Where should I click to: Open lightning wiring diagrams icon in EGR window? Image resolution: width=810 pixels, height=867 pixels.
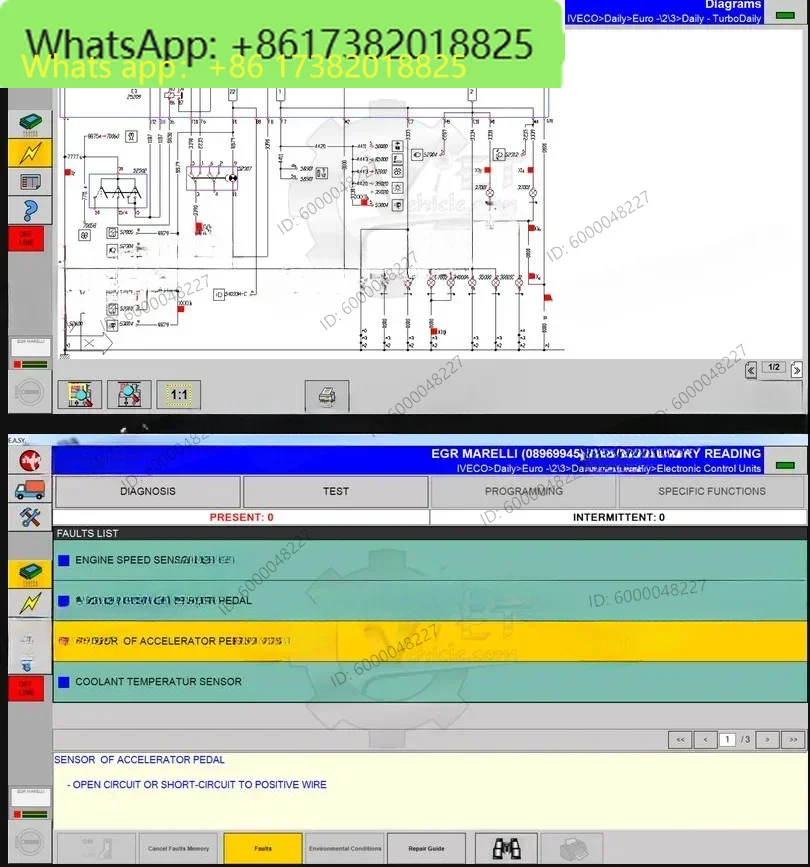click(x=30, y=603)
